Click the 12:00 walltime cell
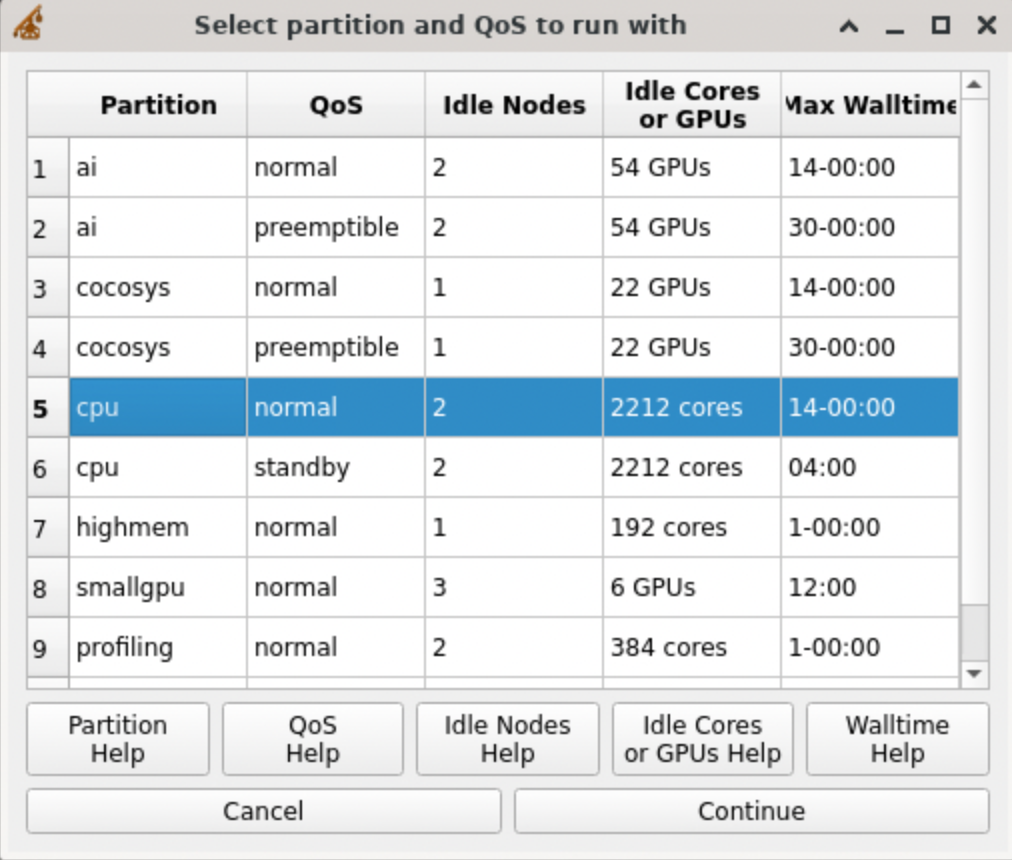The image size is (1012, 860). (x=870, y=588)
